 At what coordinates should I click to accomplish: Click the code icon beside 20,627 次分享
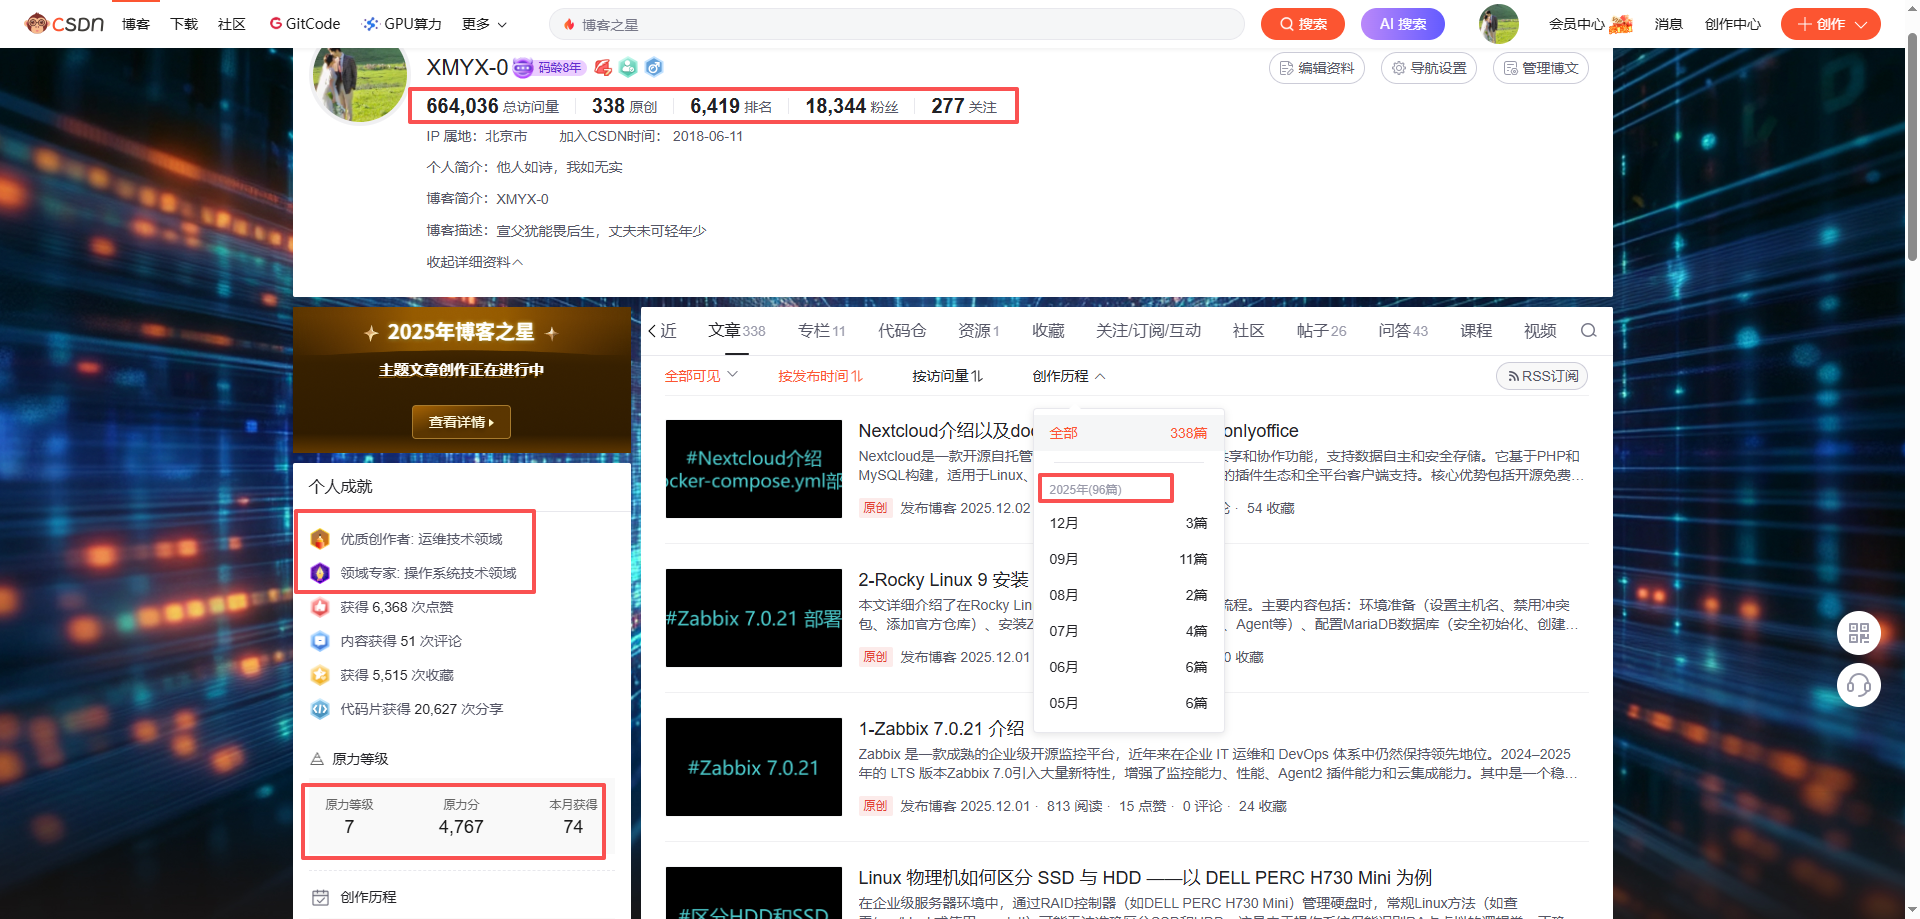point(320,709)
